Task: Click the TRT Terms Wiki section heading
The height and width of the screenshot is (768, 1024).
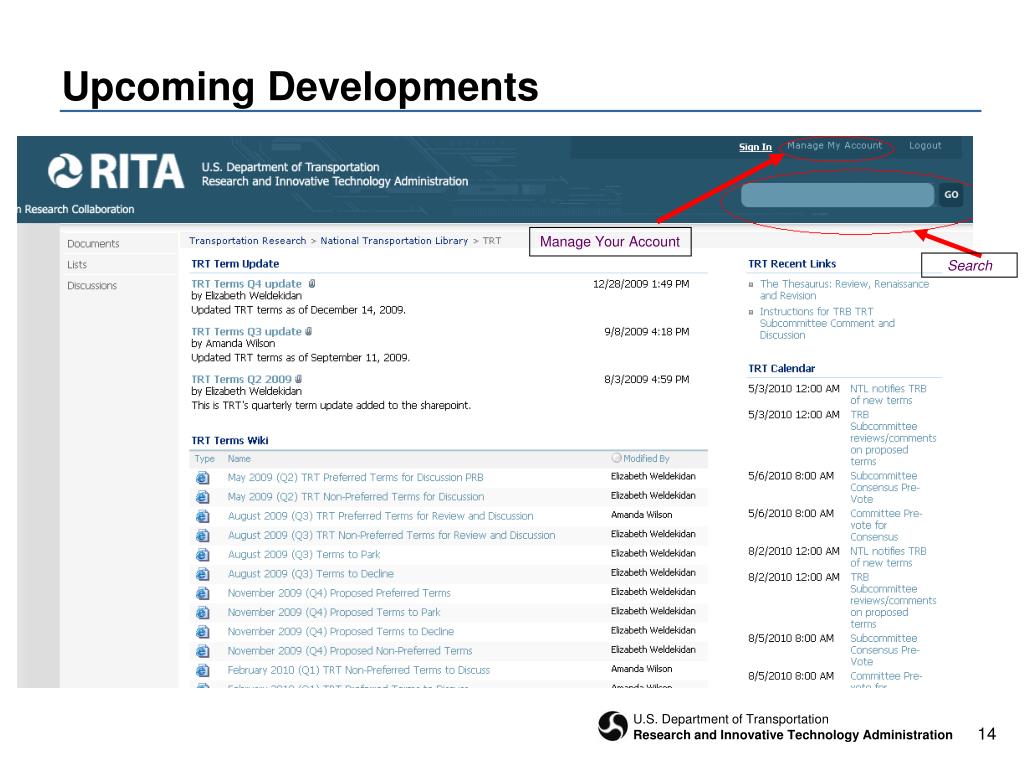Action: pos(230,440)
